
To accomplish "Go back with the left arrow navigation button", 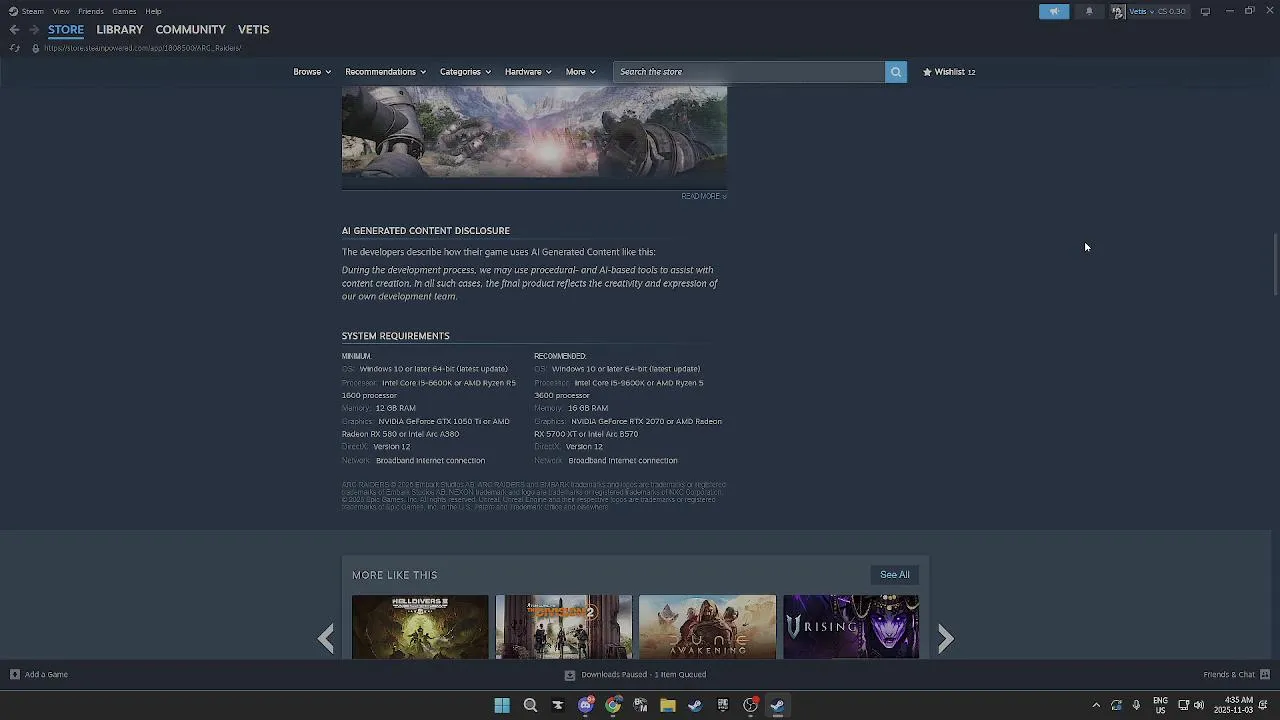I will coord(14,30).
